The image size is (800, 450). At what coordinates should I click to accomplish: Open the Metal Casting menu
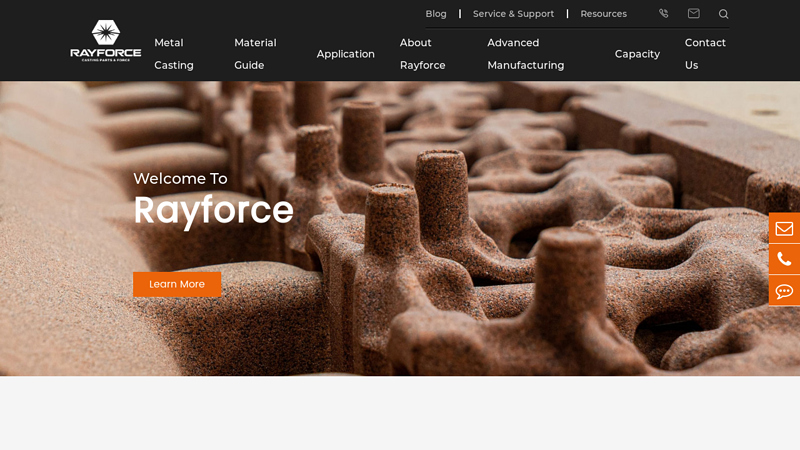tap(174, 54)
